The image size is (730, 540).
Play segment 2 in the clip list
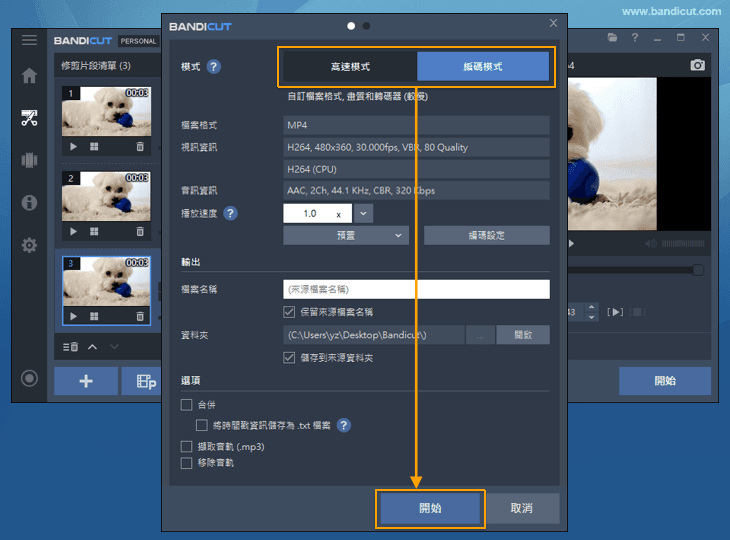pyautogui.click(x=73, y=231)
